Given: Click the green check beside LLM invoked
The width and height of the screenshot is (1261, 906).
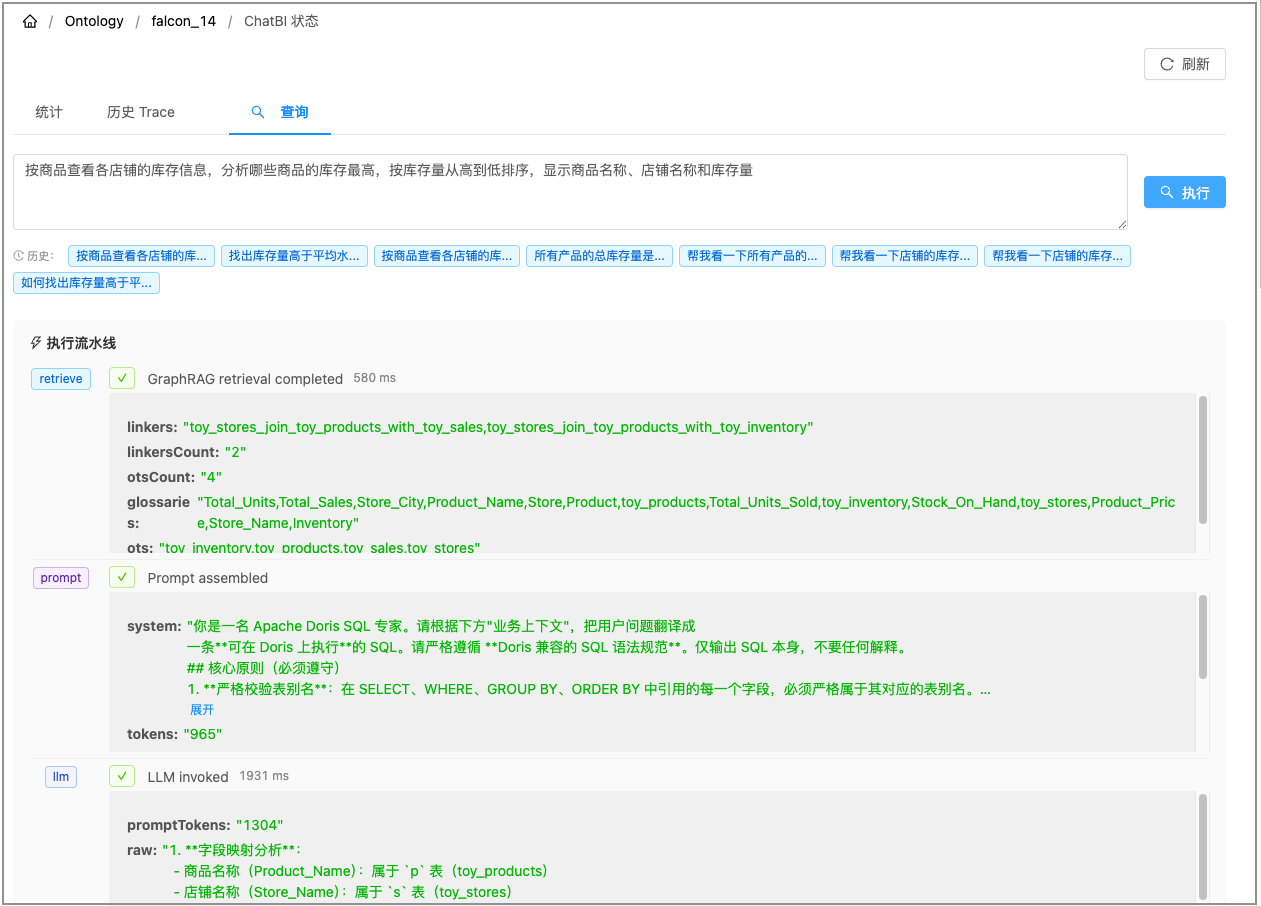Looking at the screenshot, I should (x=122, y=776).
